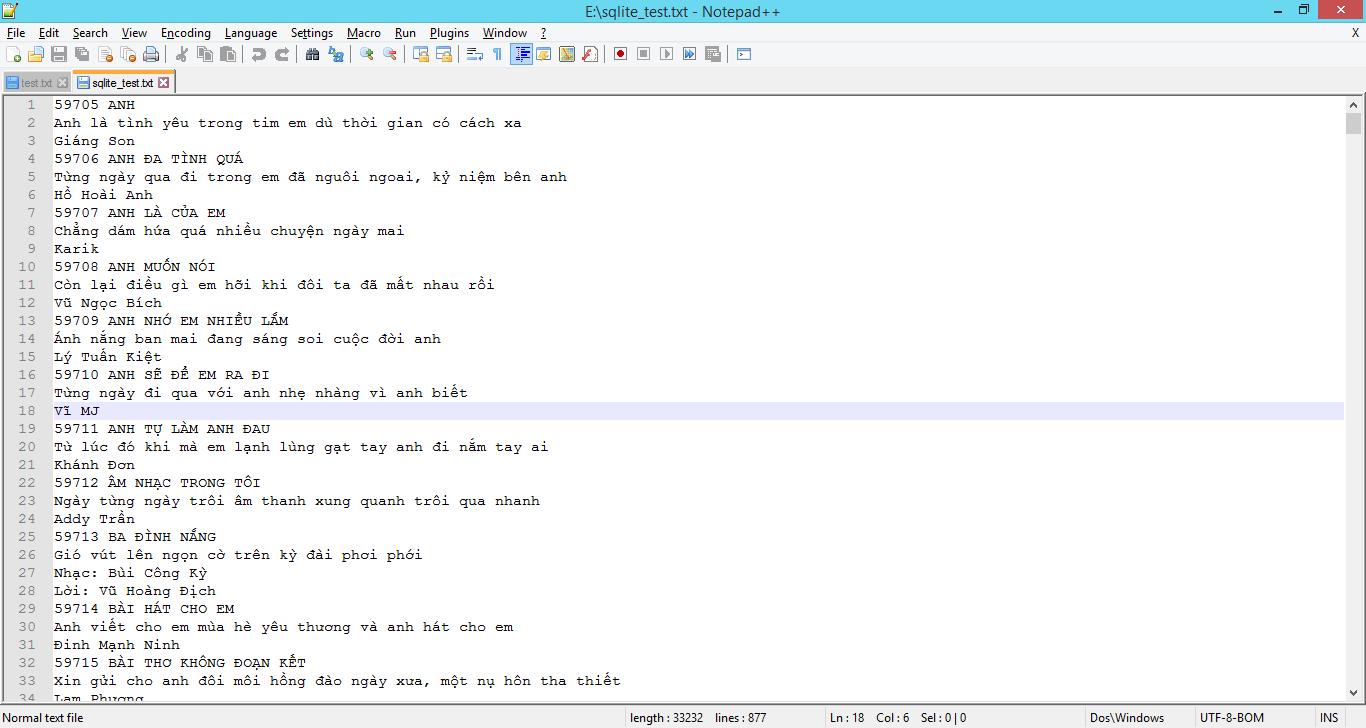Save the current file via toolbar
Screen dimensions: 1366x728
(x=59, y=54)
